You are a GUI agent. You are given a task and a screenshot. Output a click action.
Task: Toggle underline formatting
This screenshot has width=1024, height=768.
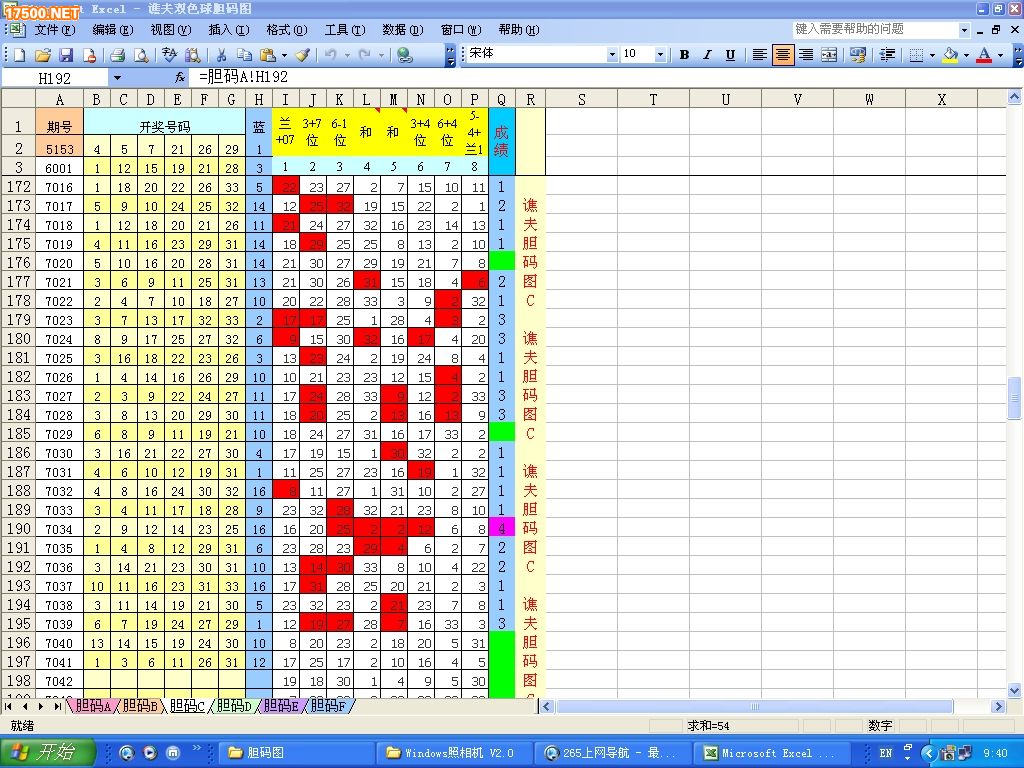point(730,55)
